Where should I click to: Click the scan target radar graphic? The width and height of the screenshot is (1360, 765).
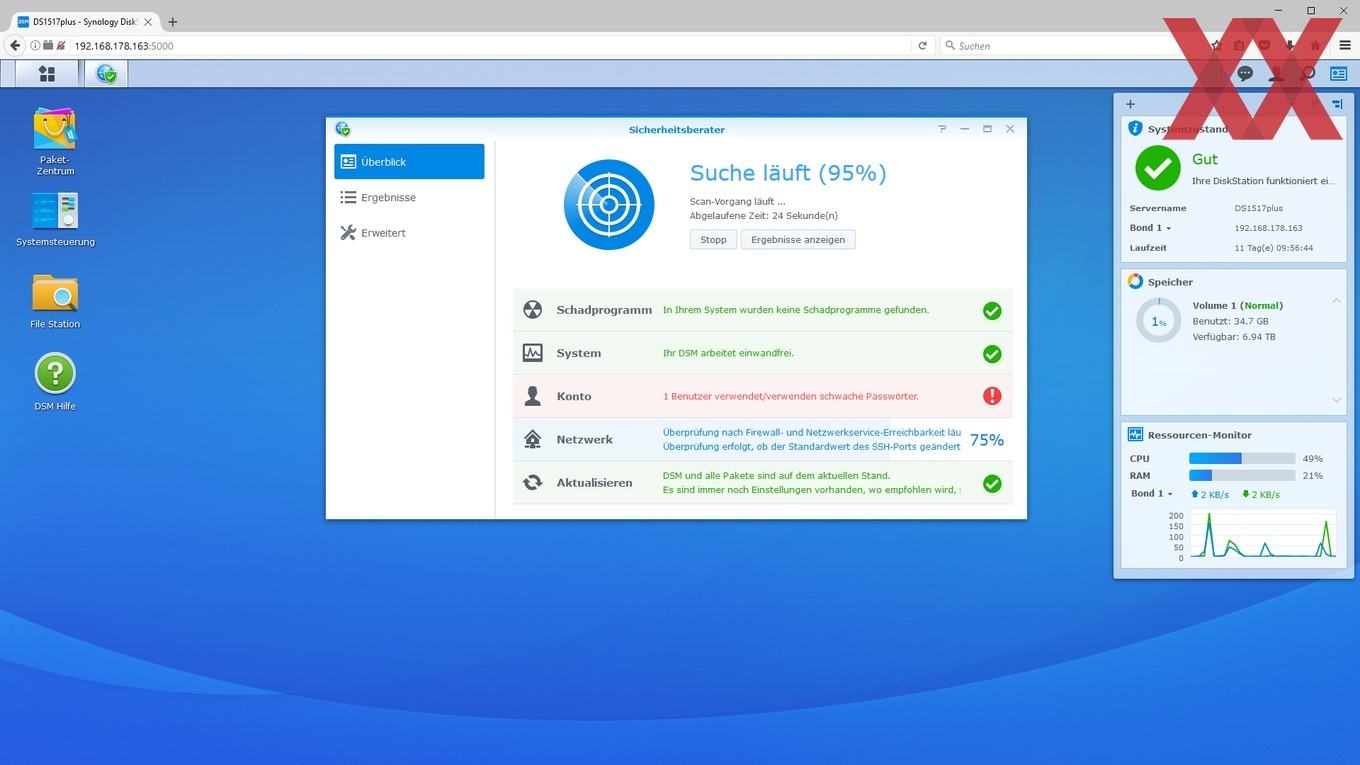pyautogui.click(x=609, y=205)
